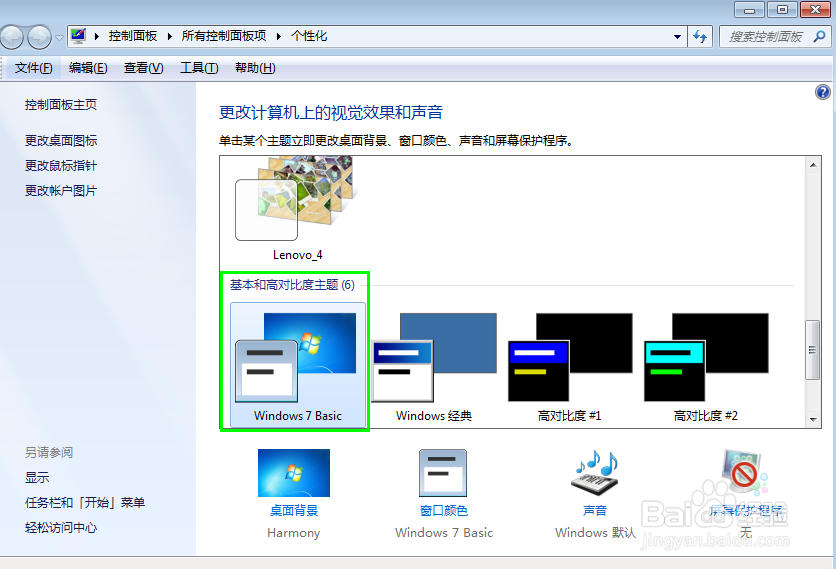Click the Control Panel icon in address bar
The height and width of the screenshot is (569, 836).
click(79, 36)
